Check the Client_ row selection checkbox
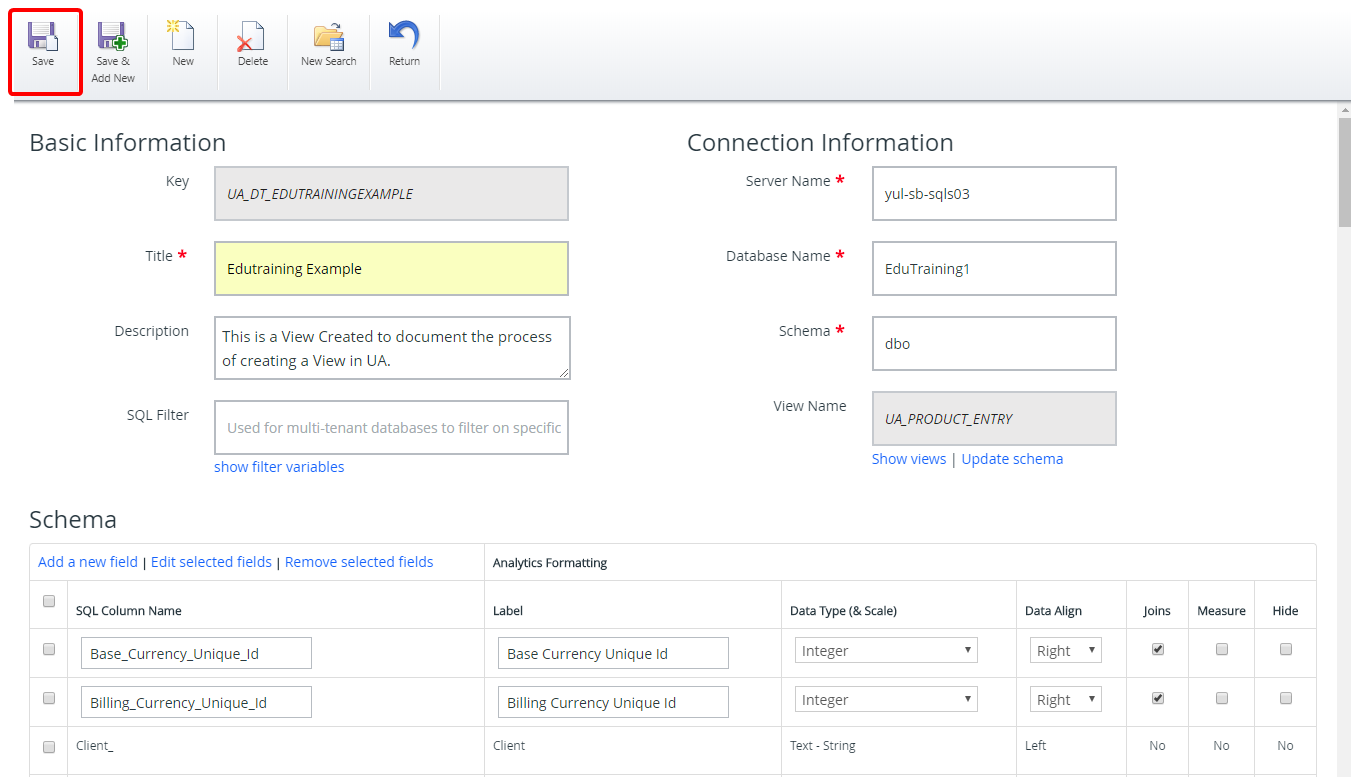1351x777 pixels. click(49, 747)
